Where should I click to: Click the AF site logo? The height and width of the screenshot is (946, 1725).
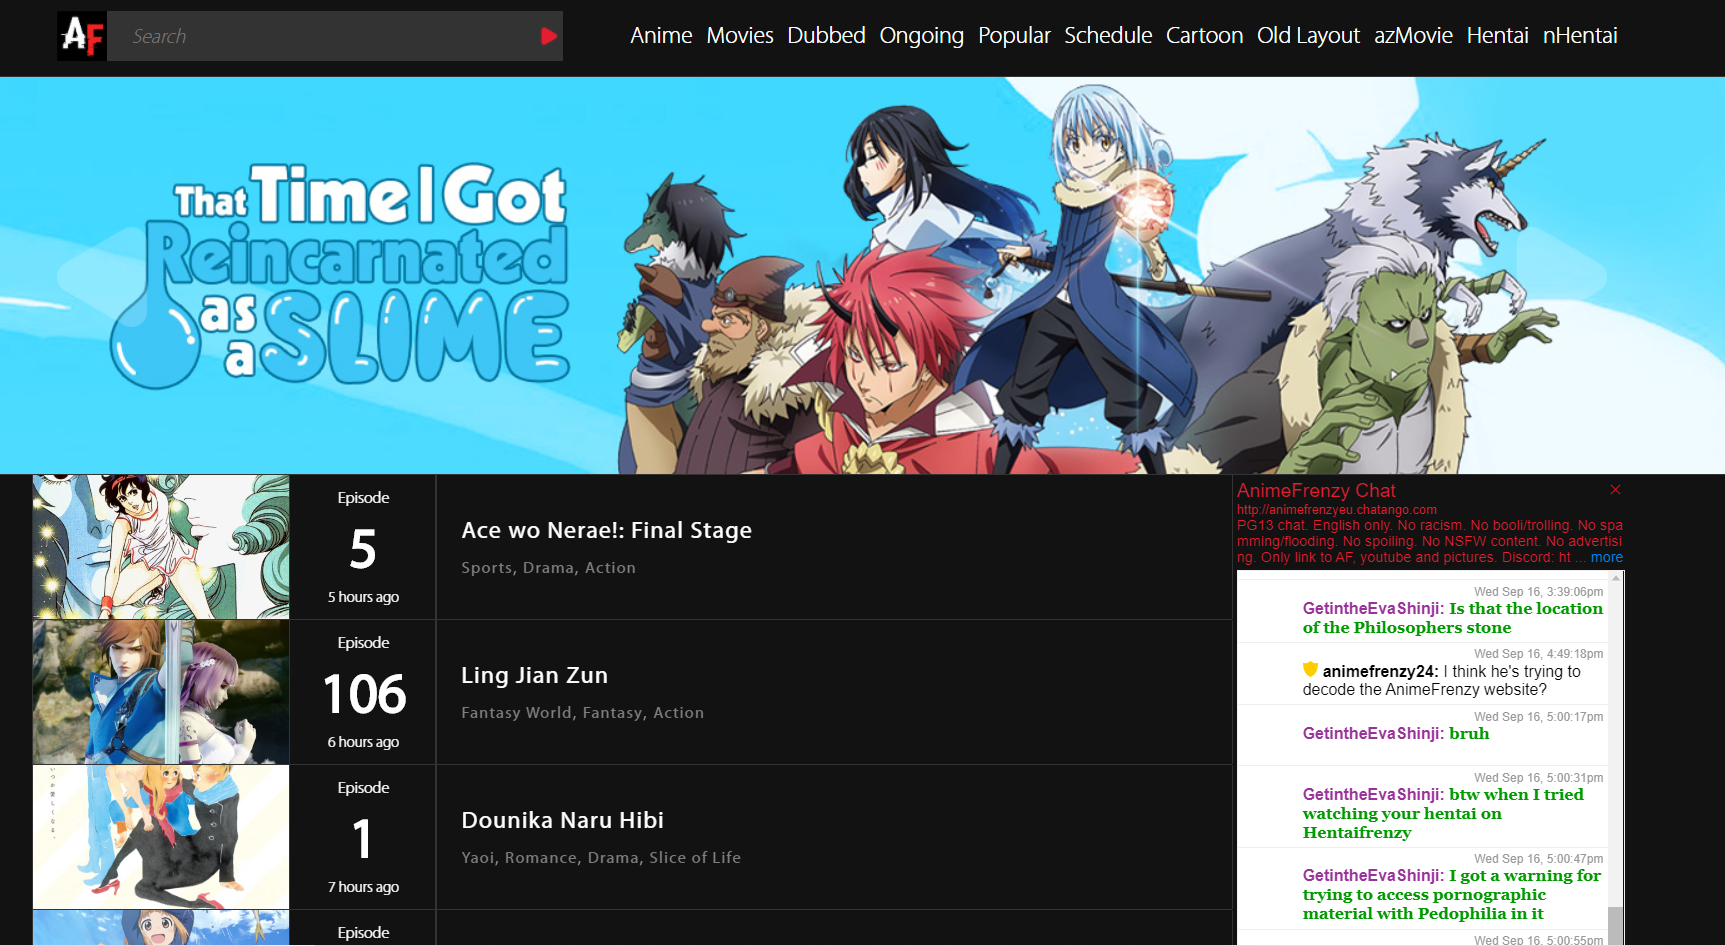click(x=82, y=36)
